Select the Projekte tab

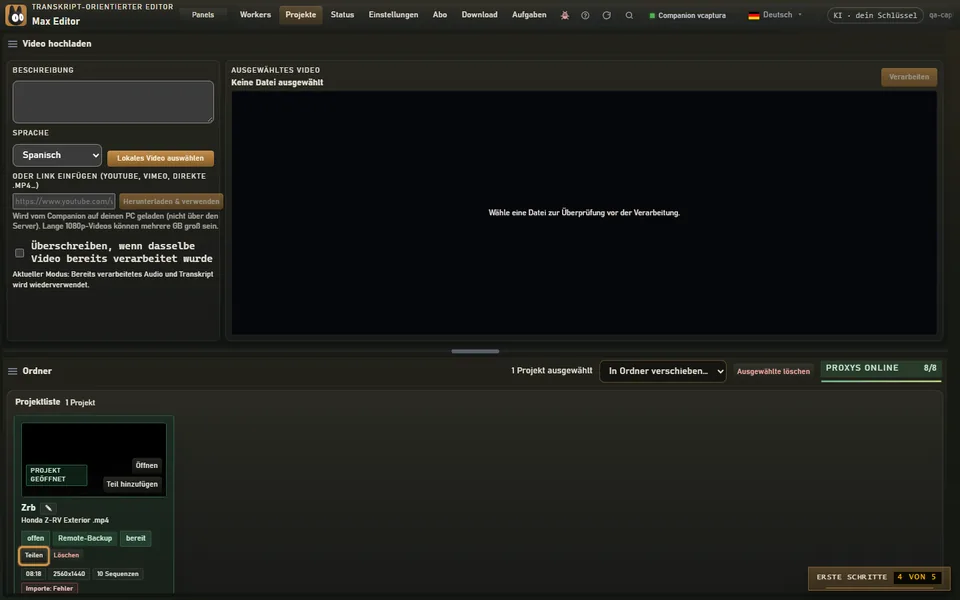pos(301,15)
